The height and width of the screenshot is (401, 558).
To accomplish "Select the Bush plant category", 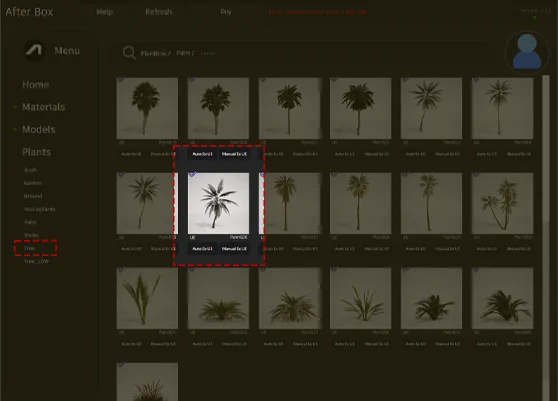I will coord(30,170).
